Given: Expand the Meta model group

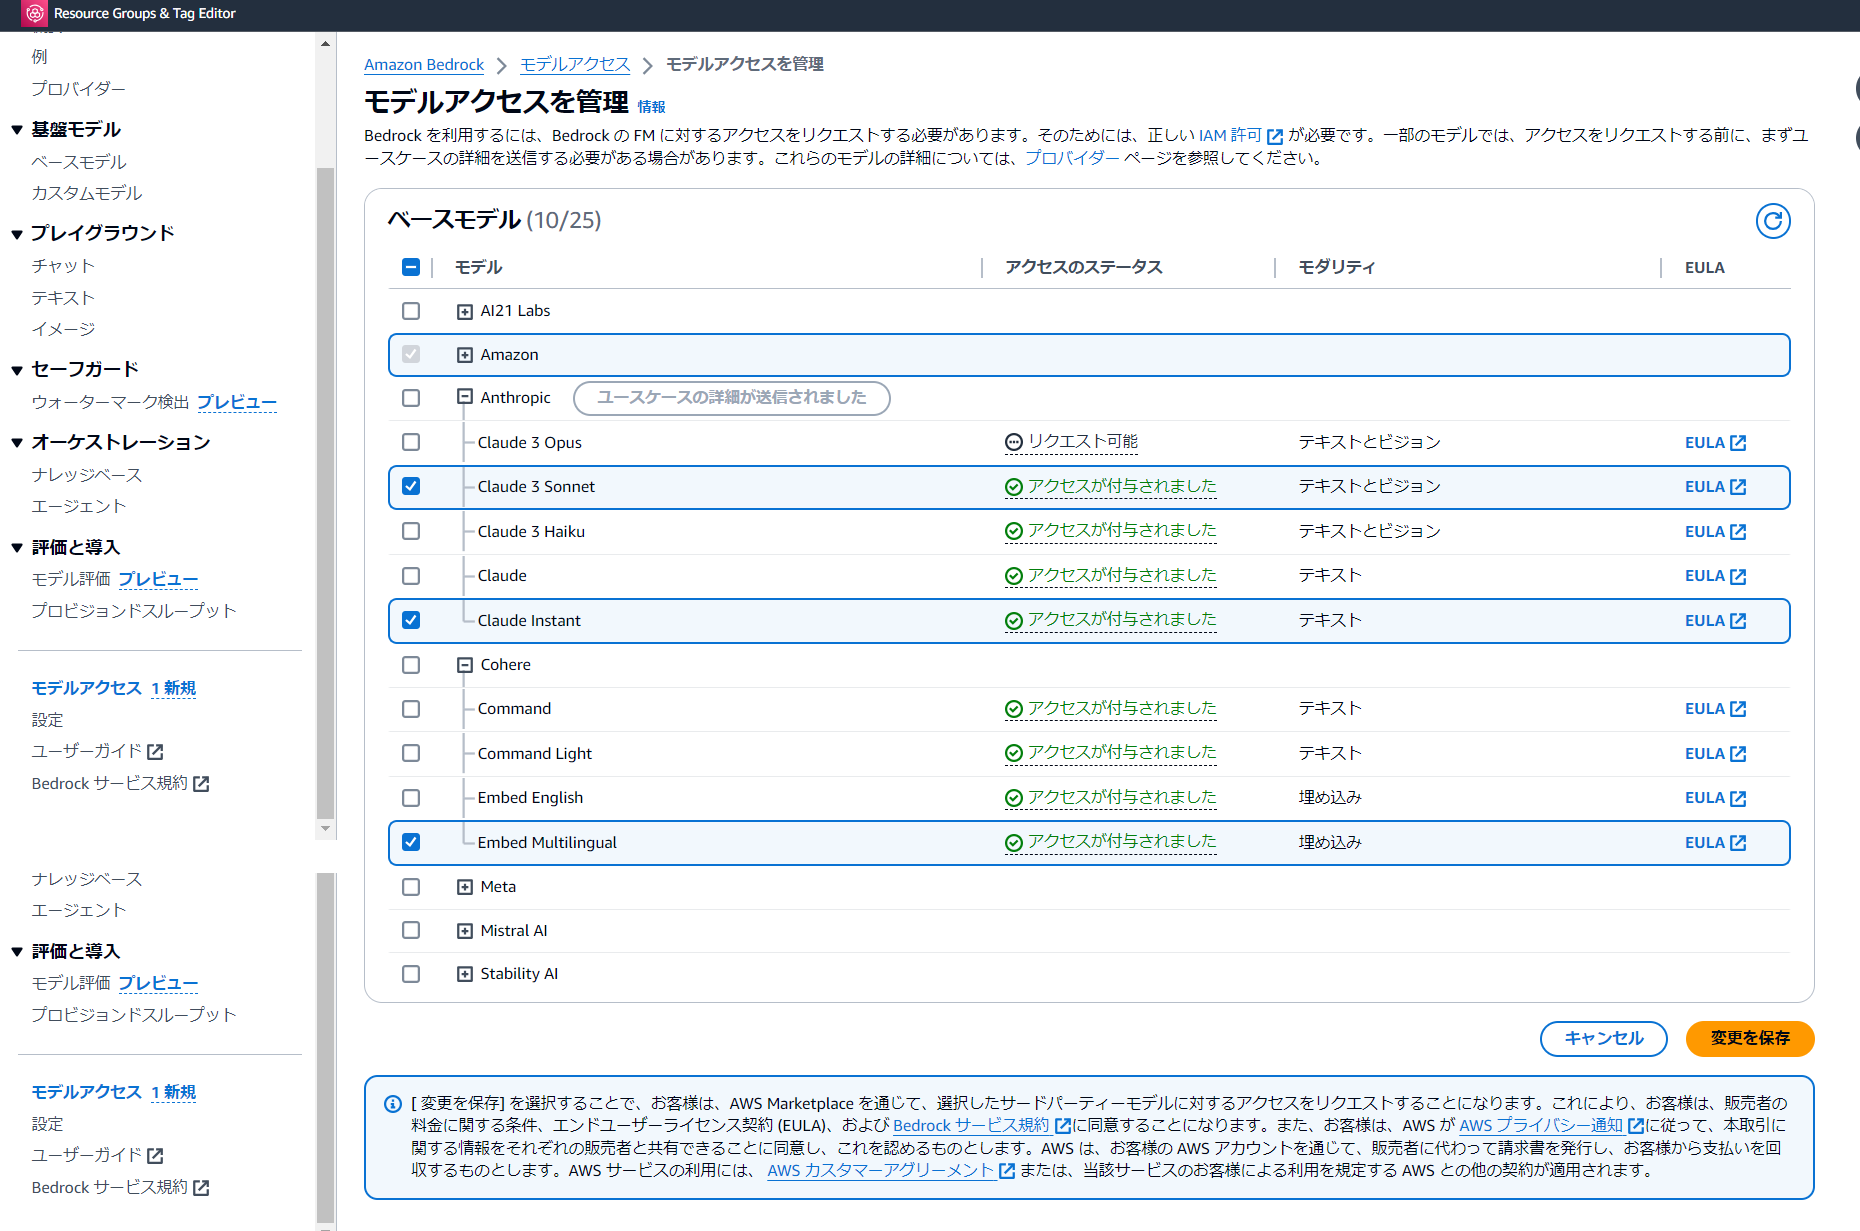Looking at the screenshot, I should (464, 886).
